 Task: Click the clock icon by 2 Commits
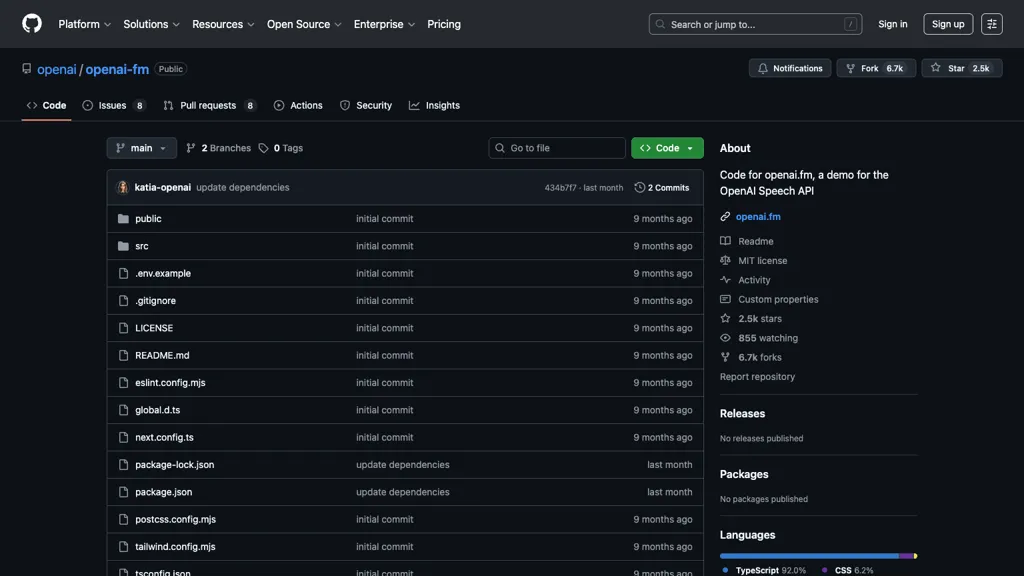pos(639,187)
